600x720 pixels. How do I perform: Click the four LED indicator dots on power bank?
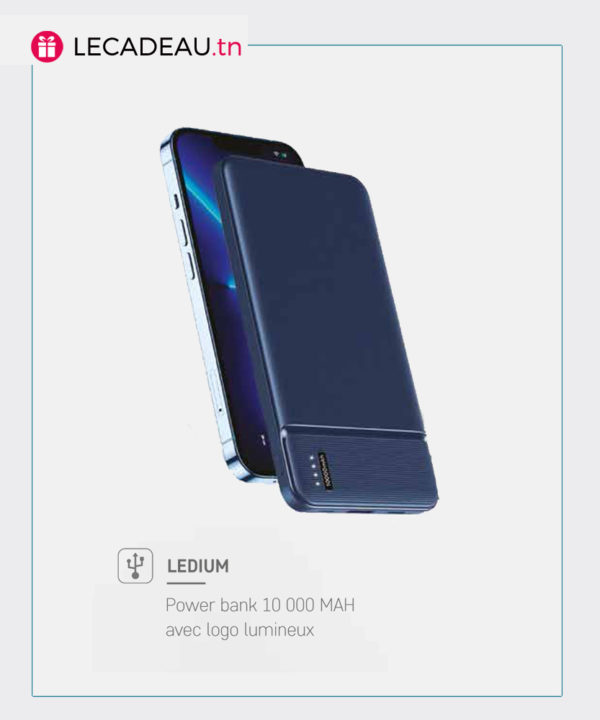coord(314,471)
